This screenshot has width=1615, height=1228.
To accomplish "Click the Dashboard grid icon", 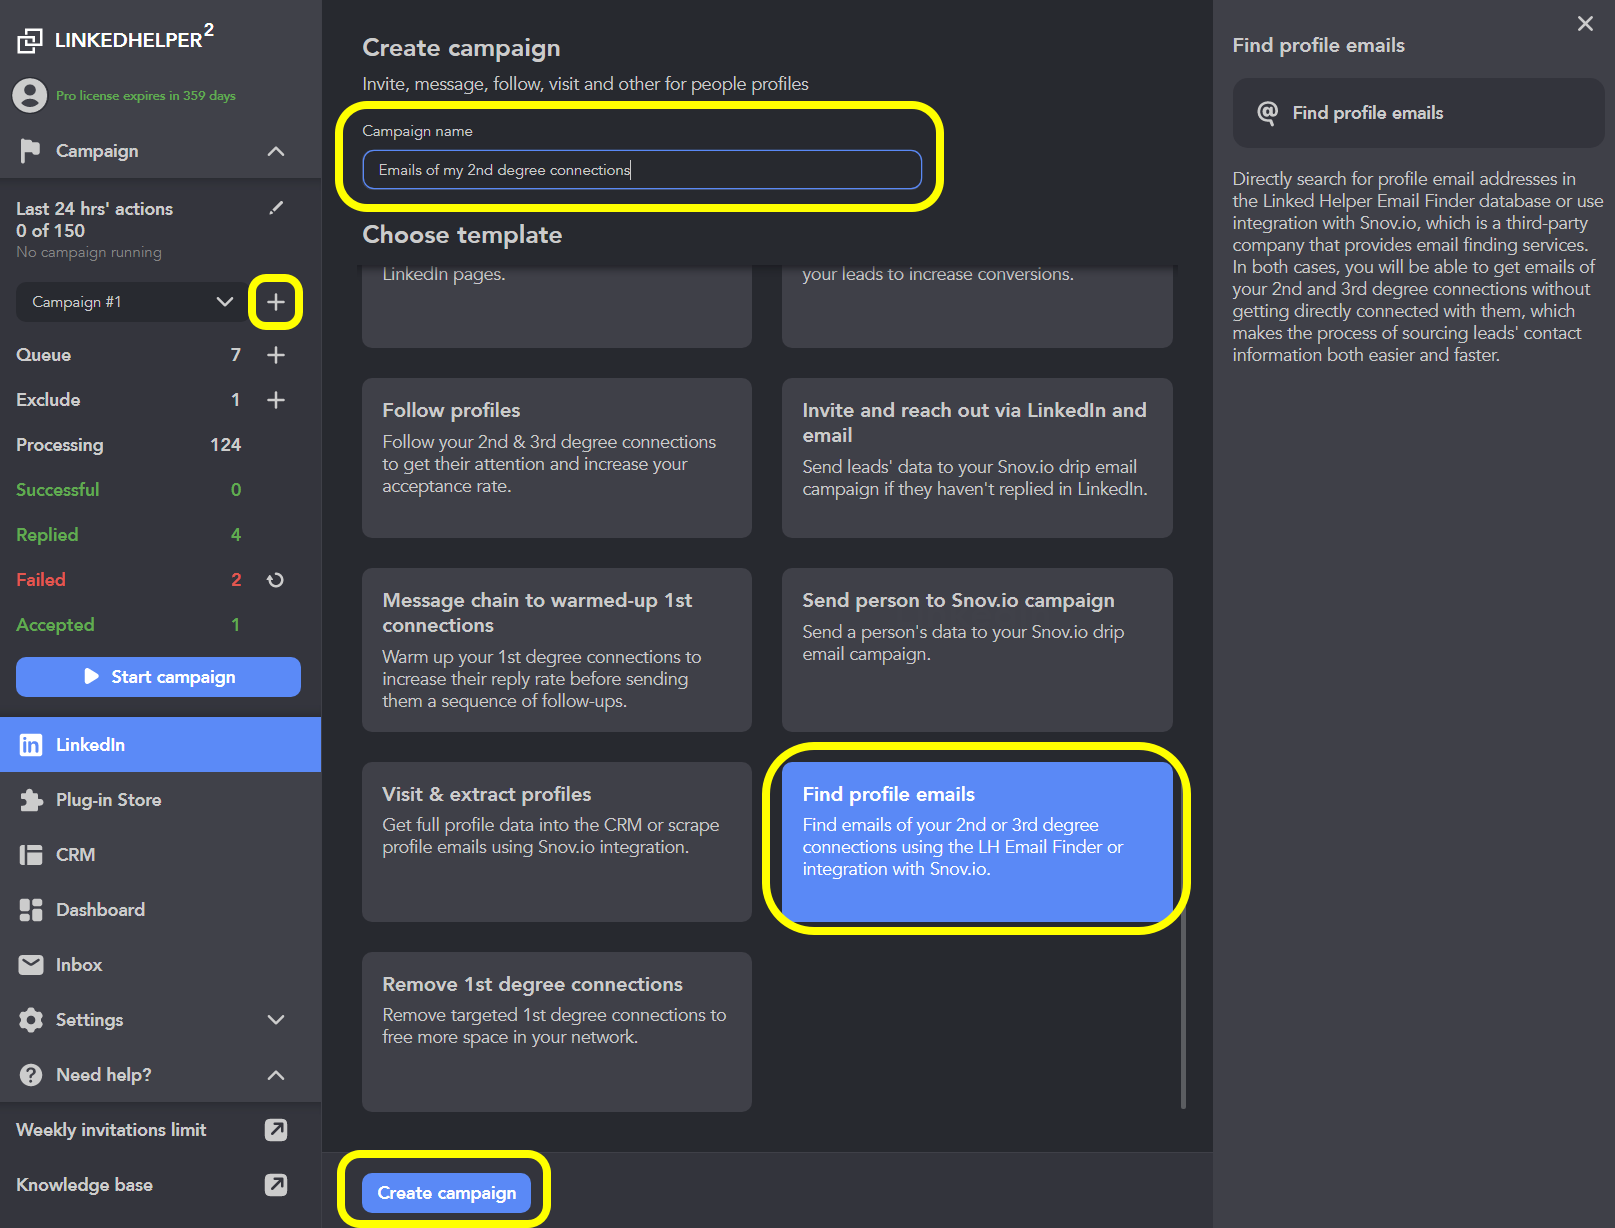I will click(31, 910).
